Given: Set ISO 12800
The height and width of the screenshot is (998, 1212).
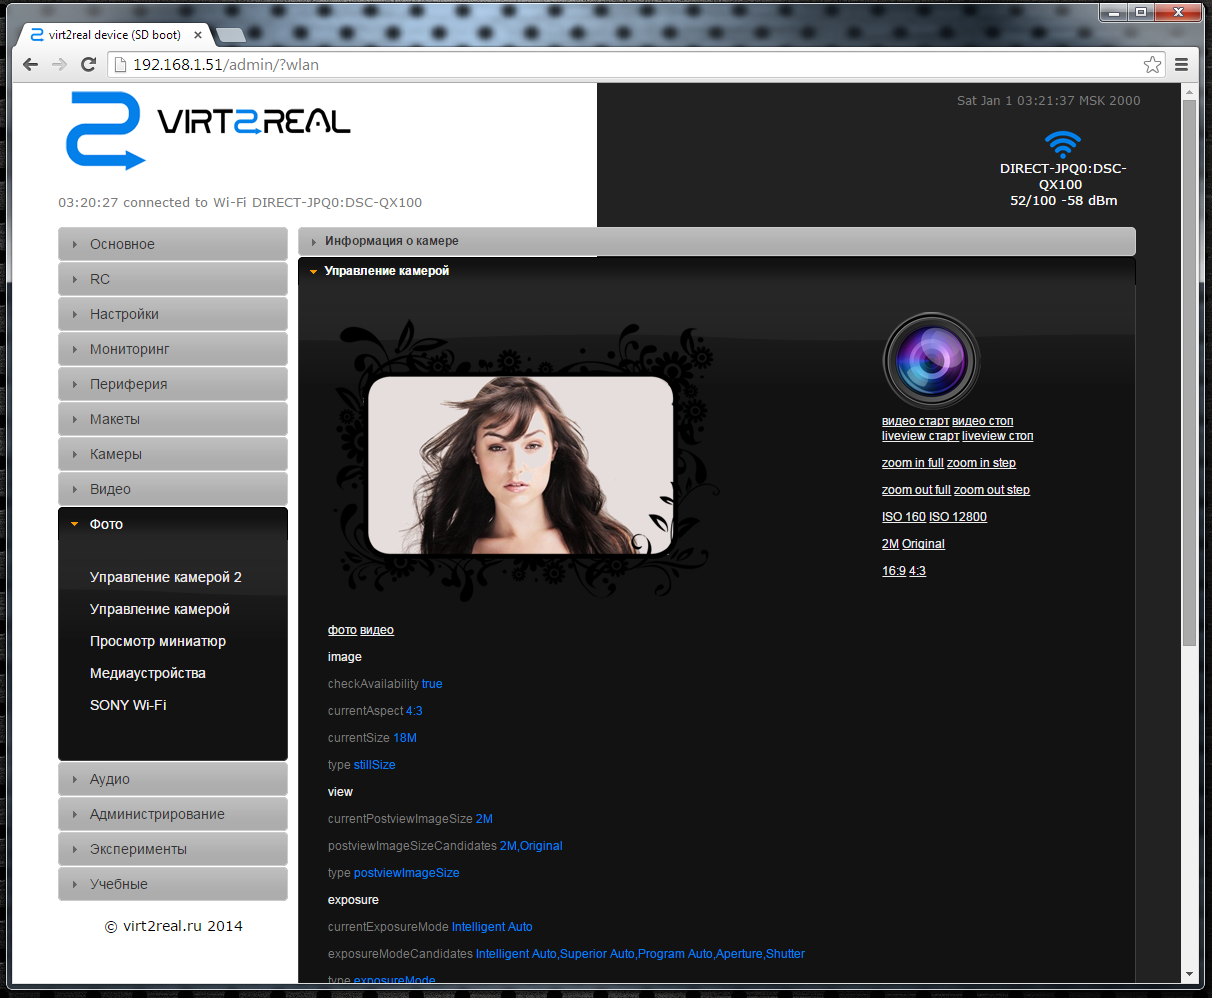Looking at the screenshot, I should [x=958, y=517].
